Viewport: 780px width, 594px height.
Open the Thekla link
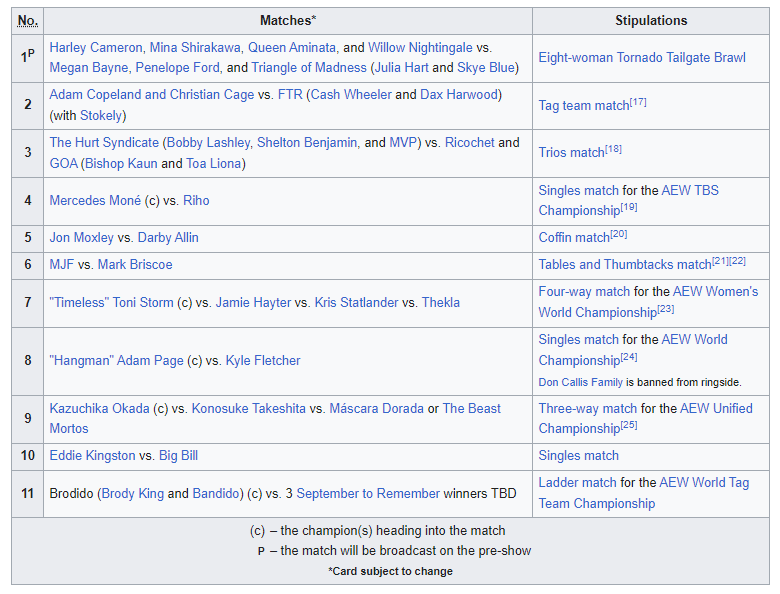pyautogui.click(x=441, y=302)
